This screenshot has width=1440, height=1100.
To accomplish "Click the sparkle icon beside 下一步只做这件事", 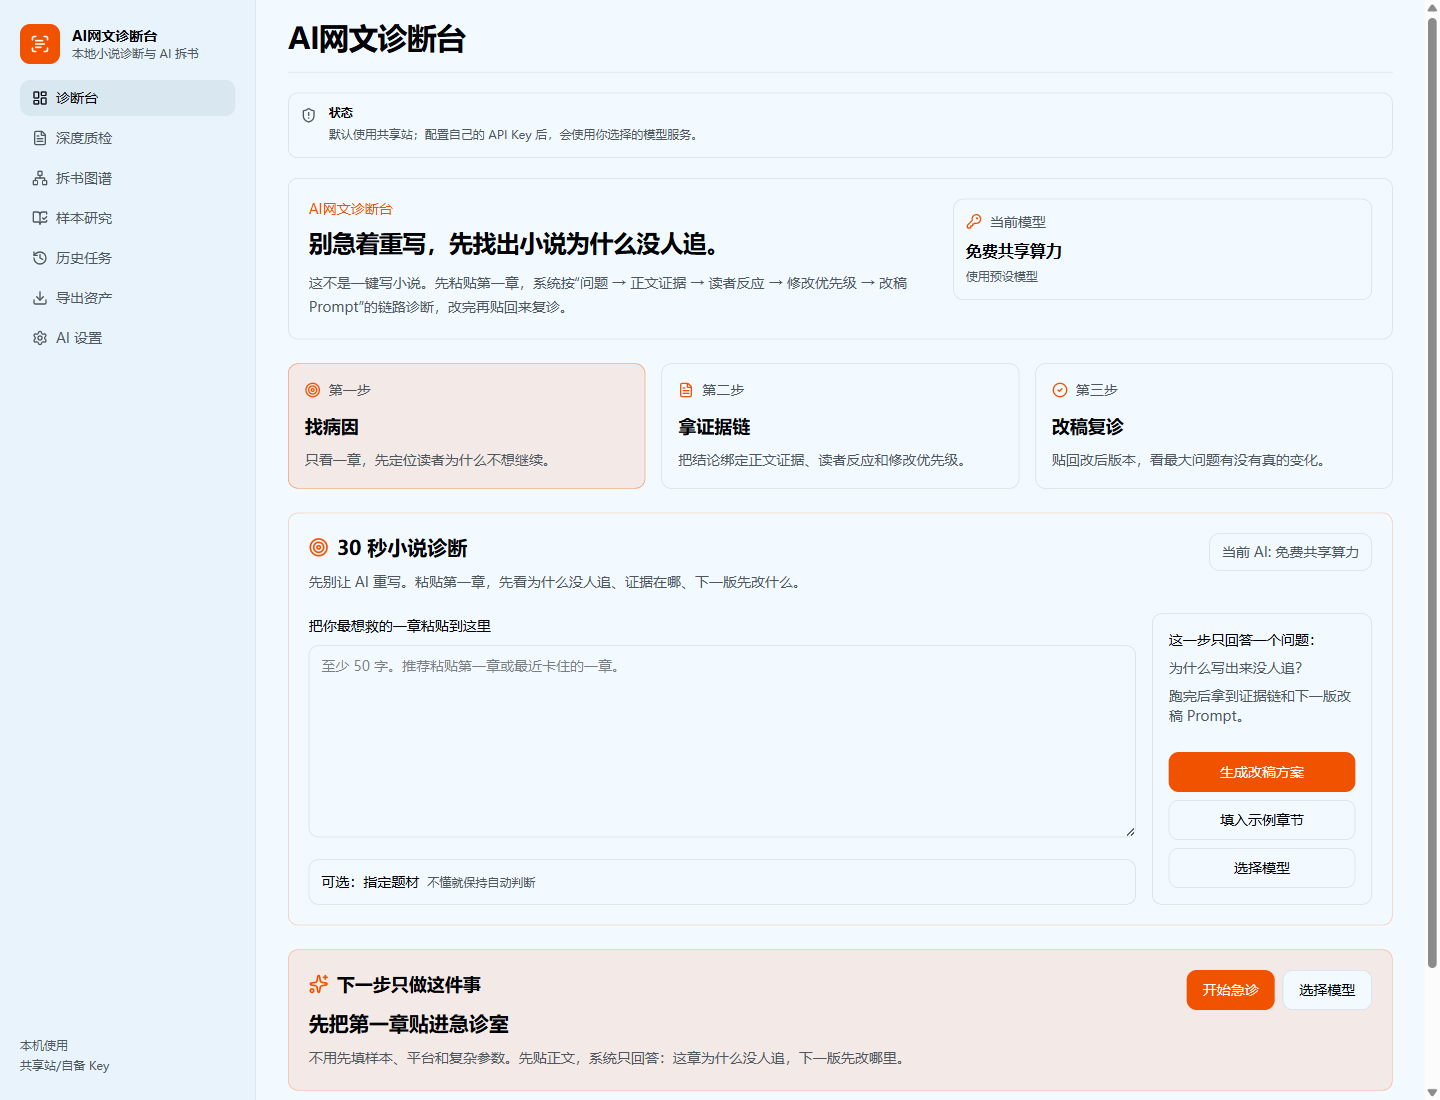I will [319, 984].
